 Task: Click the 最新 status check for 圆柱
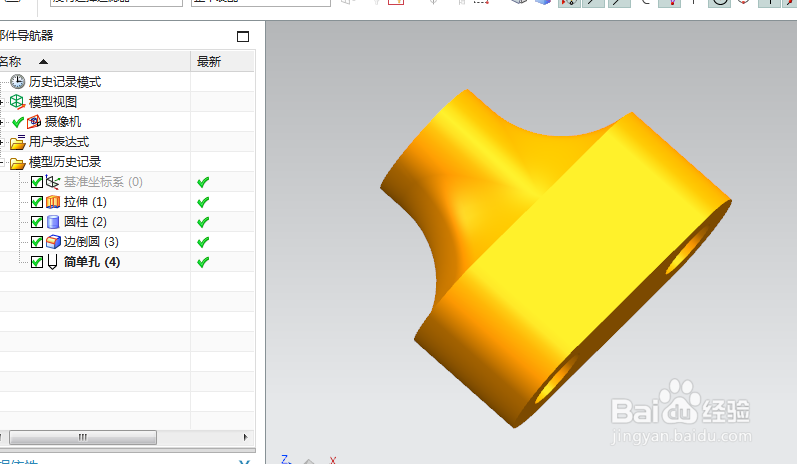[x=203, y=222]
